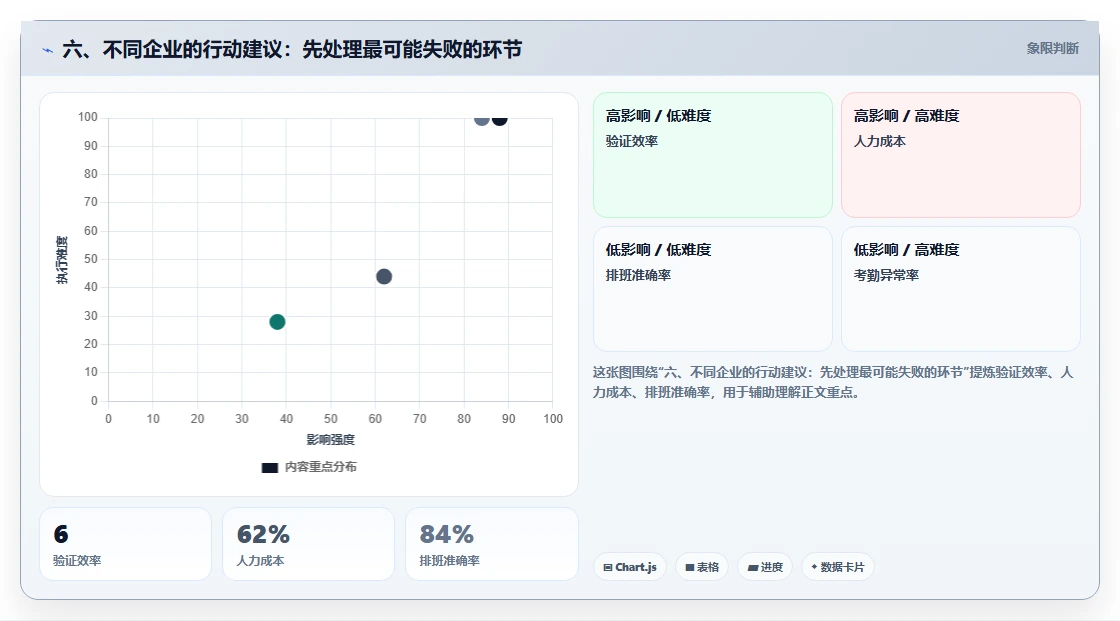1120x621 pixels.
Task: Click the 数据卡片 tag chip
Action: [837, 567]
